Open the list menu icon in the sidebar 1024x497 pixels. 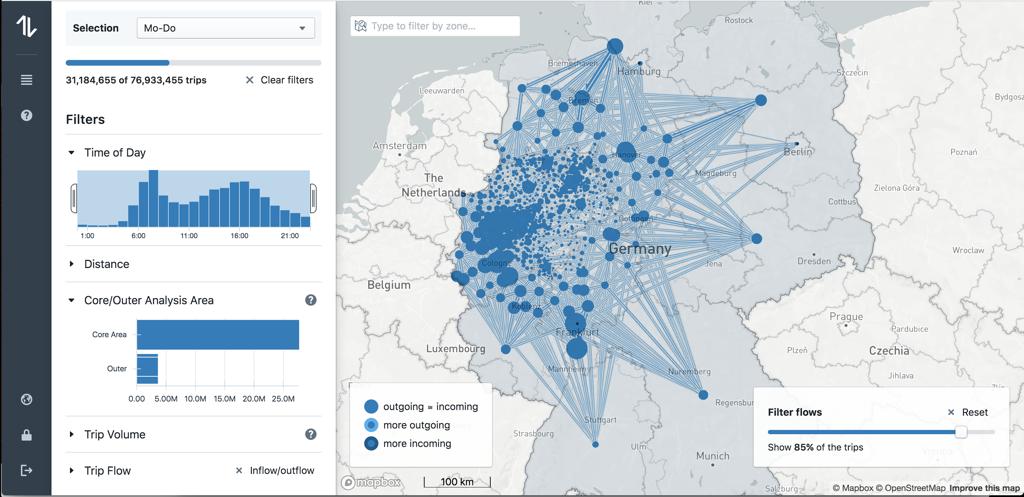coord(26,80)
